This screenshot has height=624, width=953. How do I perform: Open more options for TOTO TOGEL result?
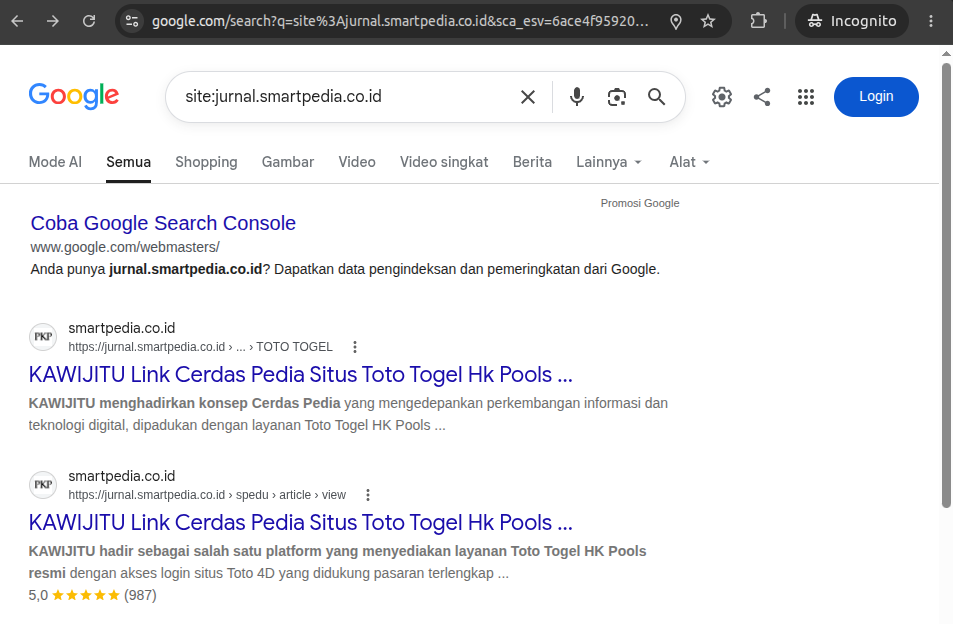(355, 347)
